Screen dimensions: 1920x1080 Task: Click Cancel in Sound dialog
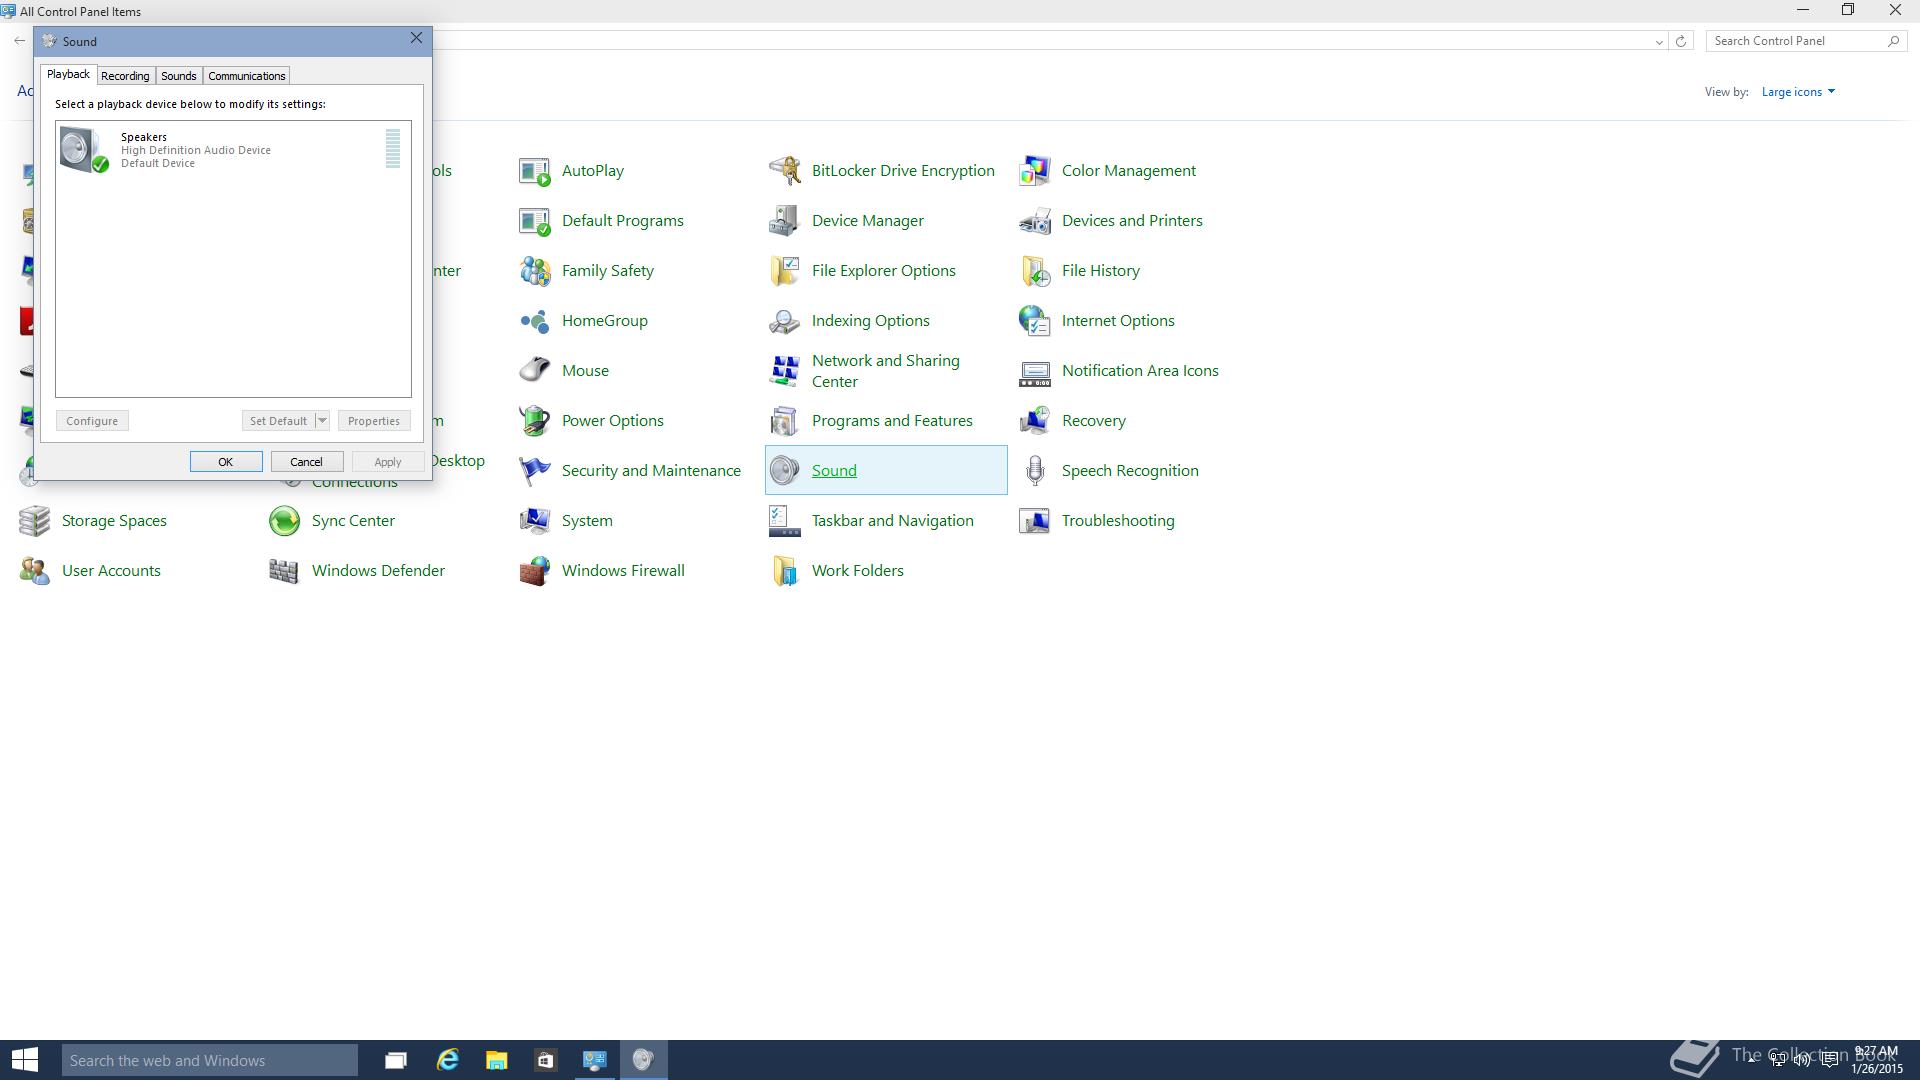pyautogui.click(x=307, y=462)
